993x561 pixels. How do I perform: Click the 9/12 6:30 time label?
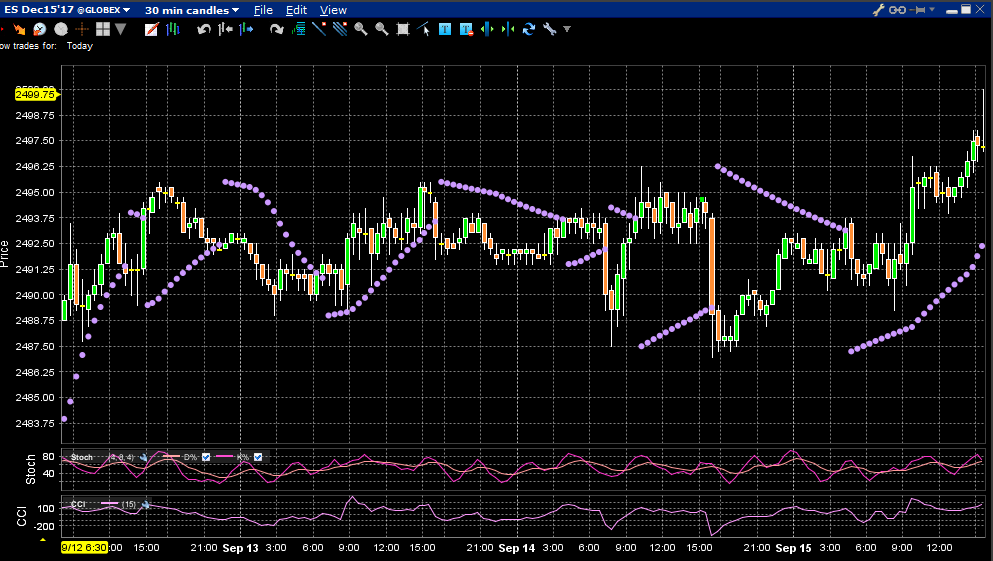coord(84,547)
